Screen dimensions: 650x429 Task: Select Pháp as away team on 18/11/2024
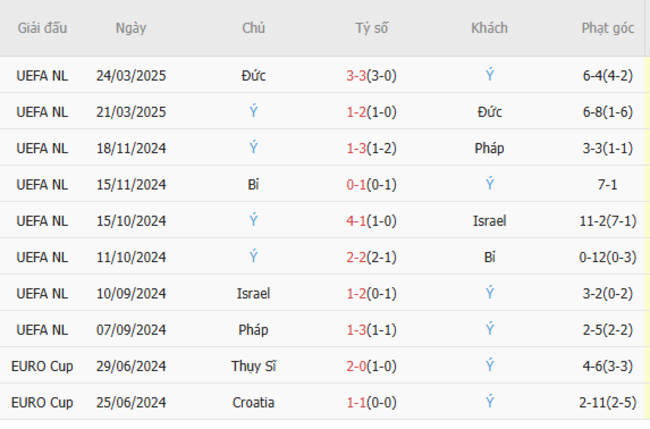pyautogui.click(x=489, y=148)
